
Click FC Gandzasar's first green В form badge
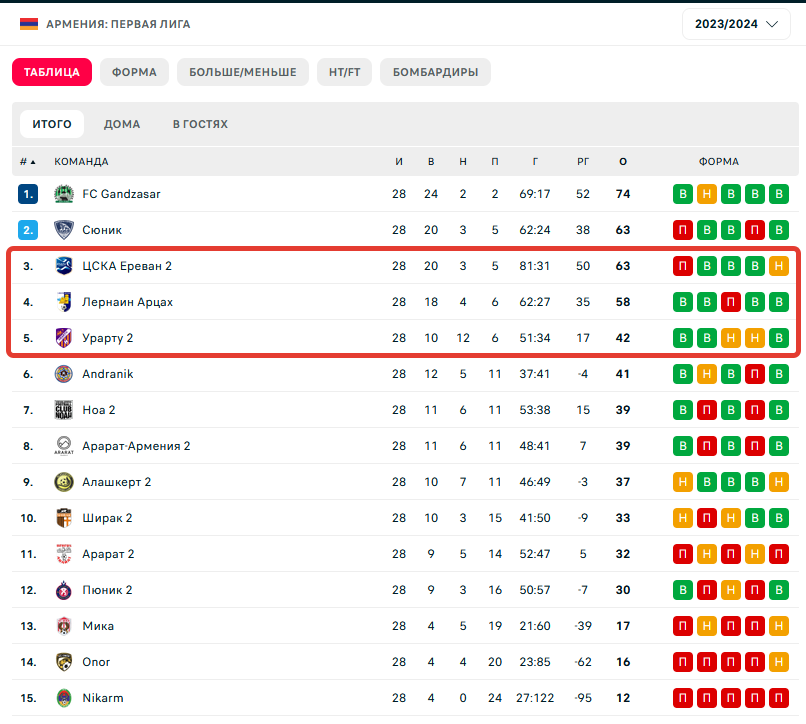tap(683, 194)
